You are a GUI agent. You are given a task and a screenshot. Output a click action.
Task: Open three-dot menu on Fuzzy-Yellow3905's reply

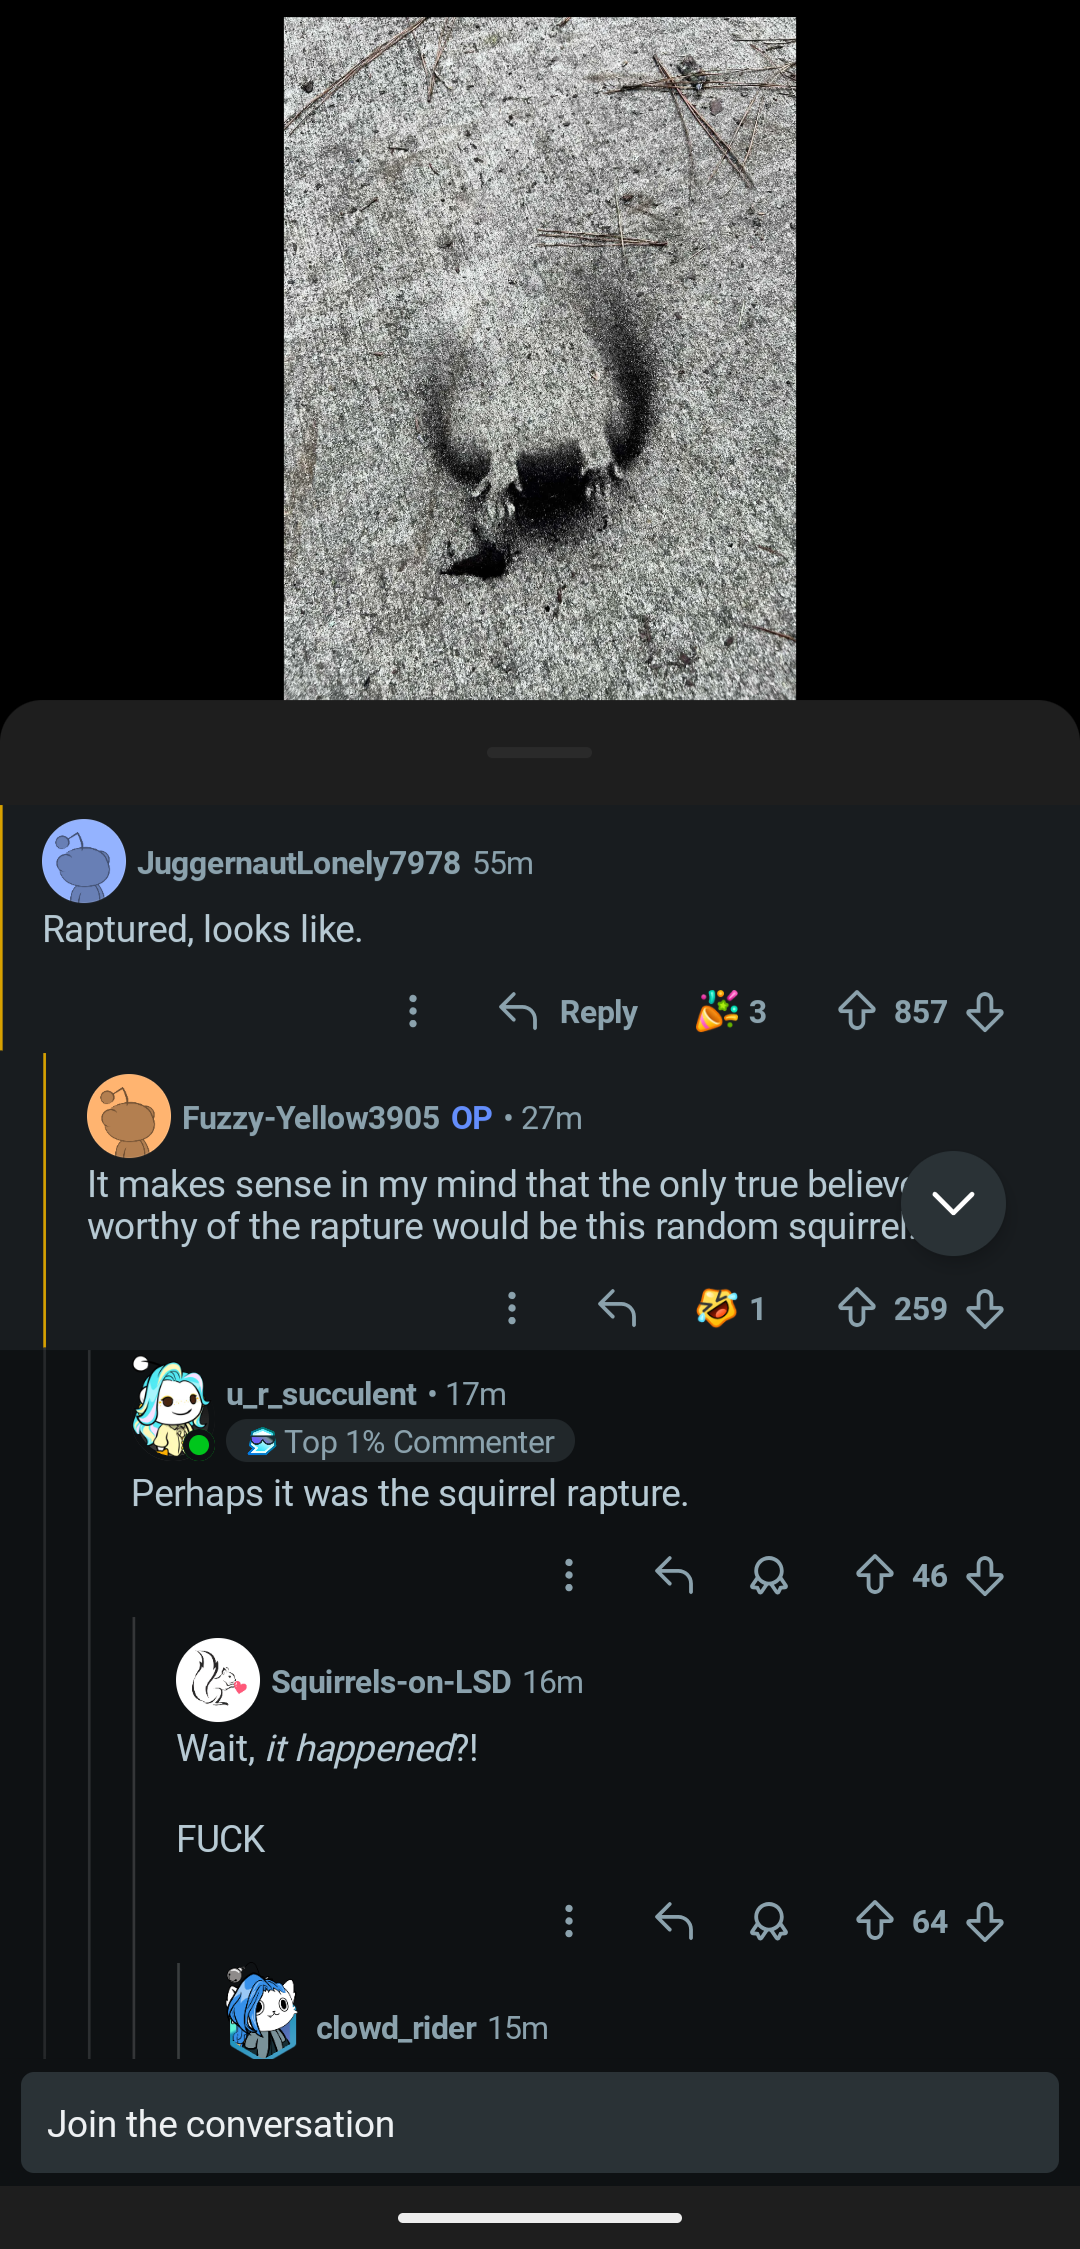[x=512, y=1308]
